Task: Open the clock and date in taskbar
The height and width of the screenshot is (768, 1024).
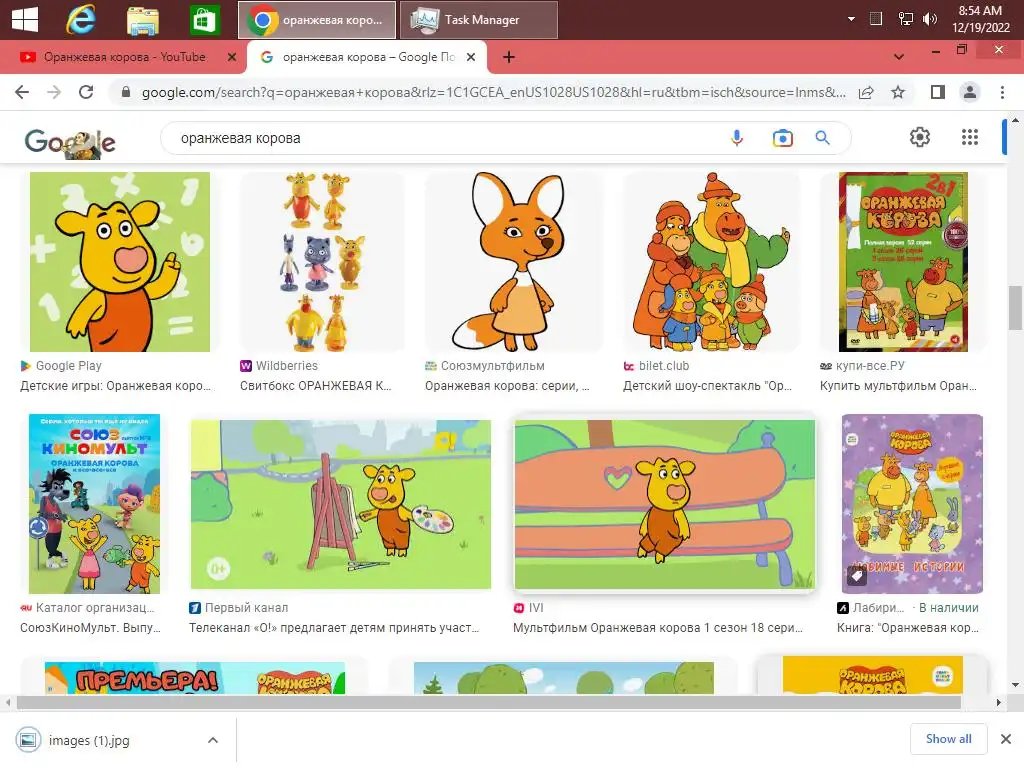Action: 980,19
